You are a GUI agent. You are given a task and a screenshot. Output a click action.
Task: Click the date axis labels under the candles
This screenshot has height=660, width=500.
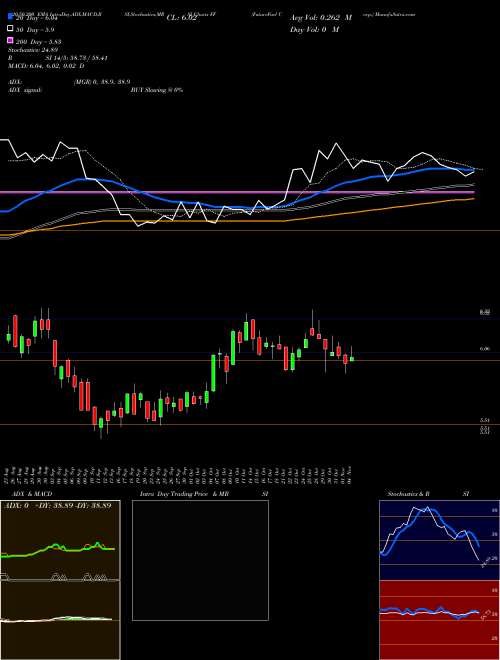pos(178,474)
